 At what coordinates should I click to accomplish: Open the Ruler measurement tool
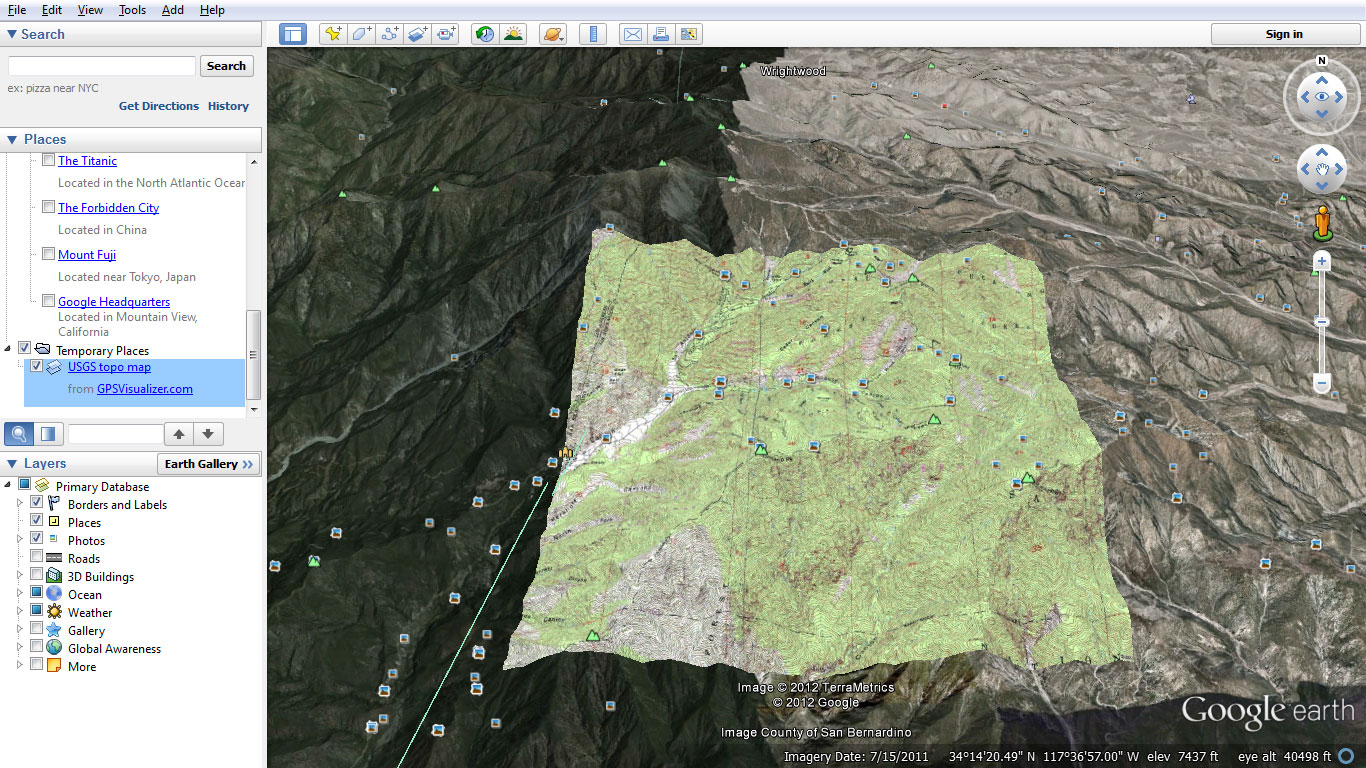[592, 33]
